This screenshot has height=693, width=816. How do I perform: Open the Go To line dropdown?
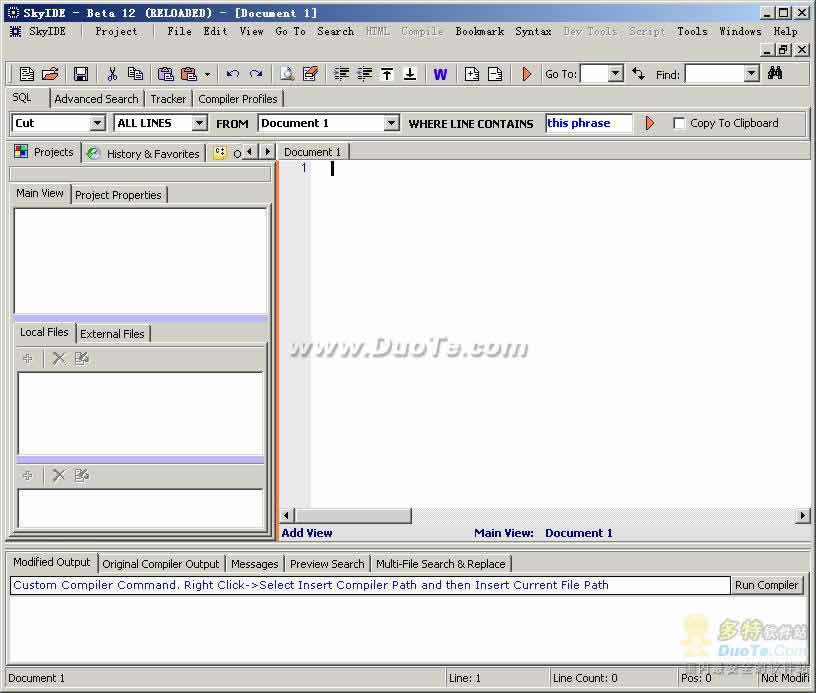(615, 73)
